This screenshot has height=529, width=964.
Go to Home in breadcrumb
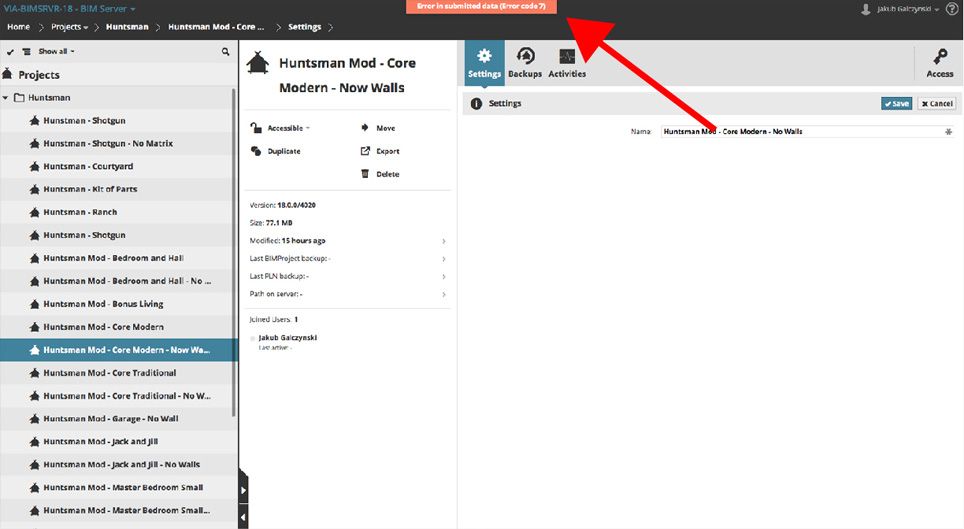[18, 27]
